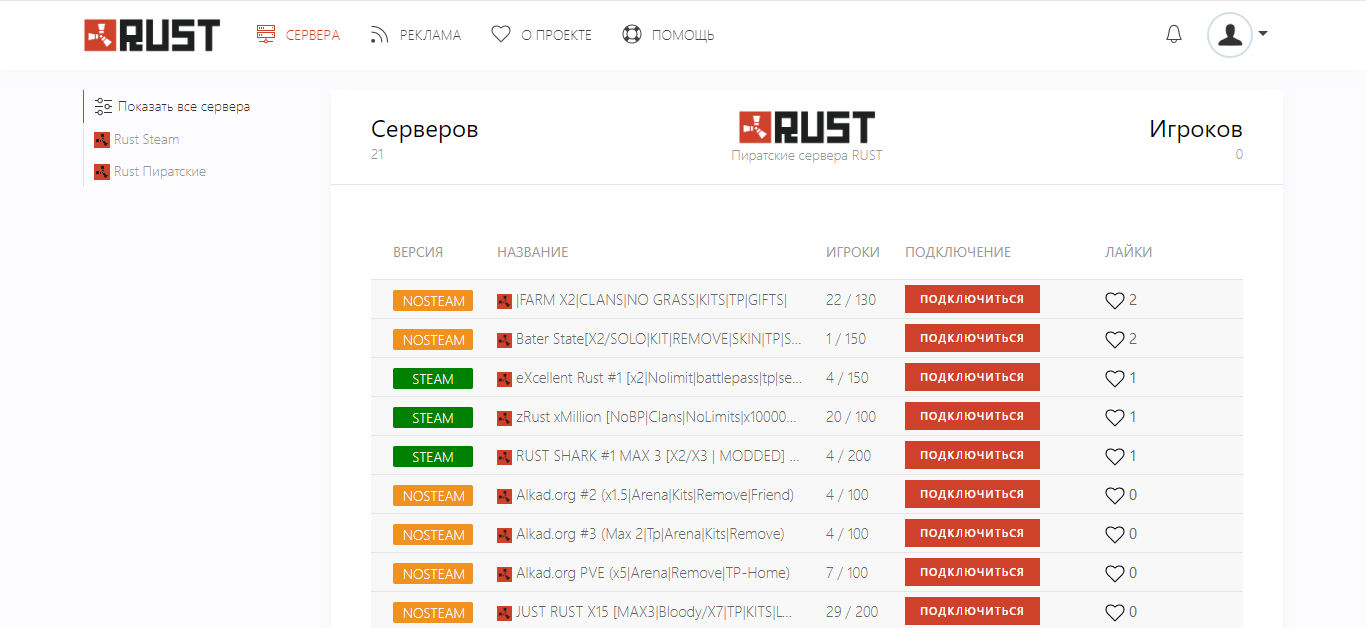Click the Rust icon beside Rust Steam
Screen dimensions: 1366x628
coord(101,140)
